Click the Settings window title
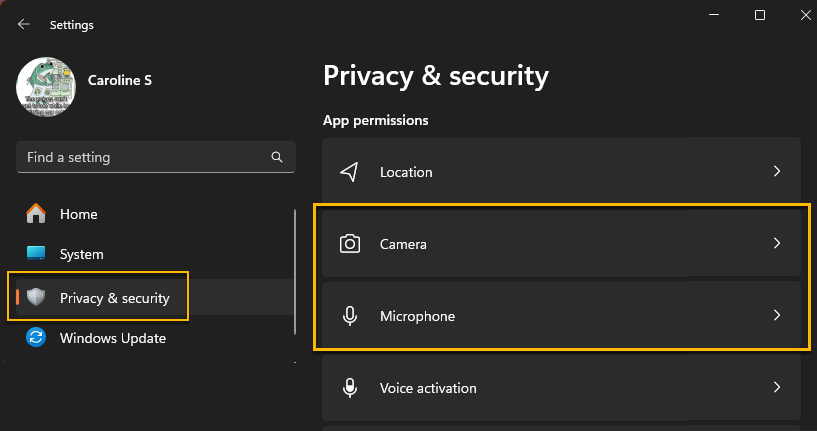 (72, 25)
